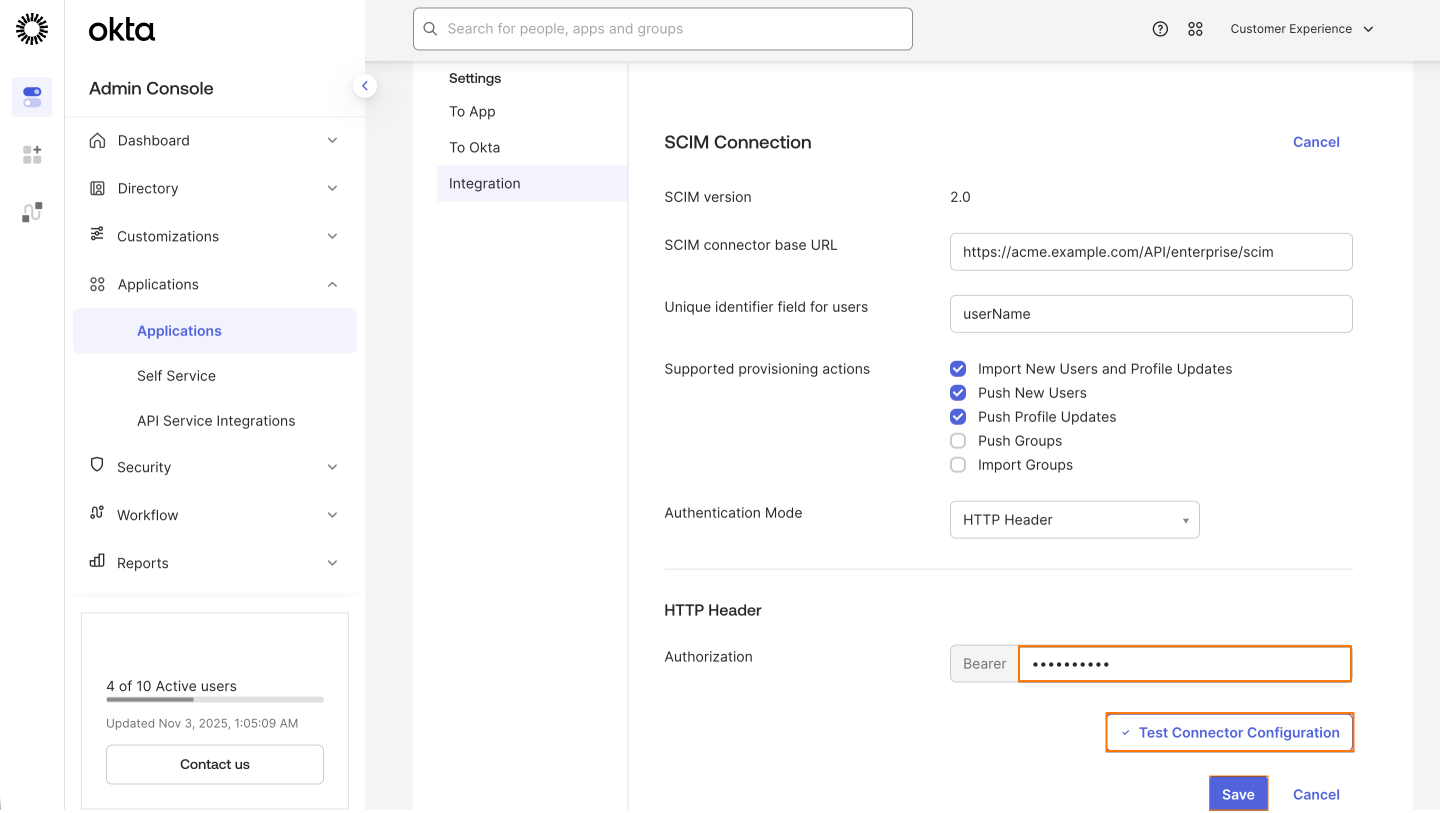
Task: Enable the Push Groups checkbox
Action: pyautogui.click(x=958, y=440)
